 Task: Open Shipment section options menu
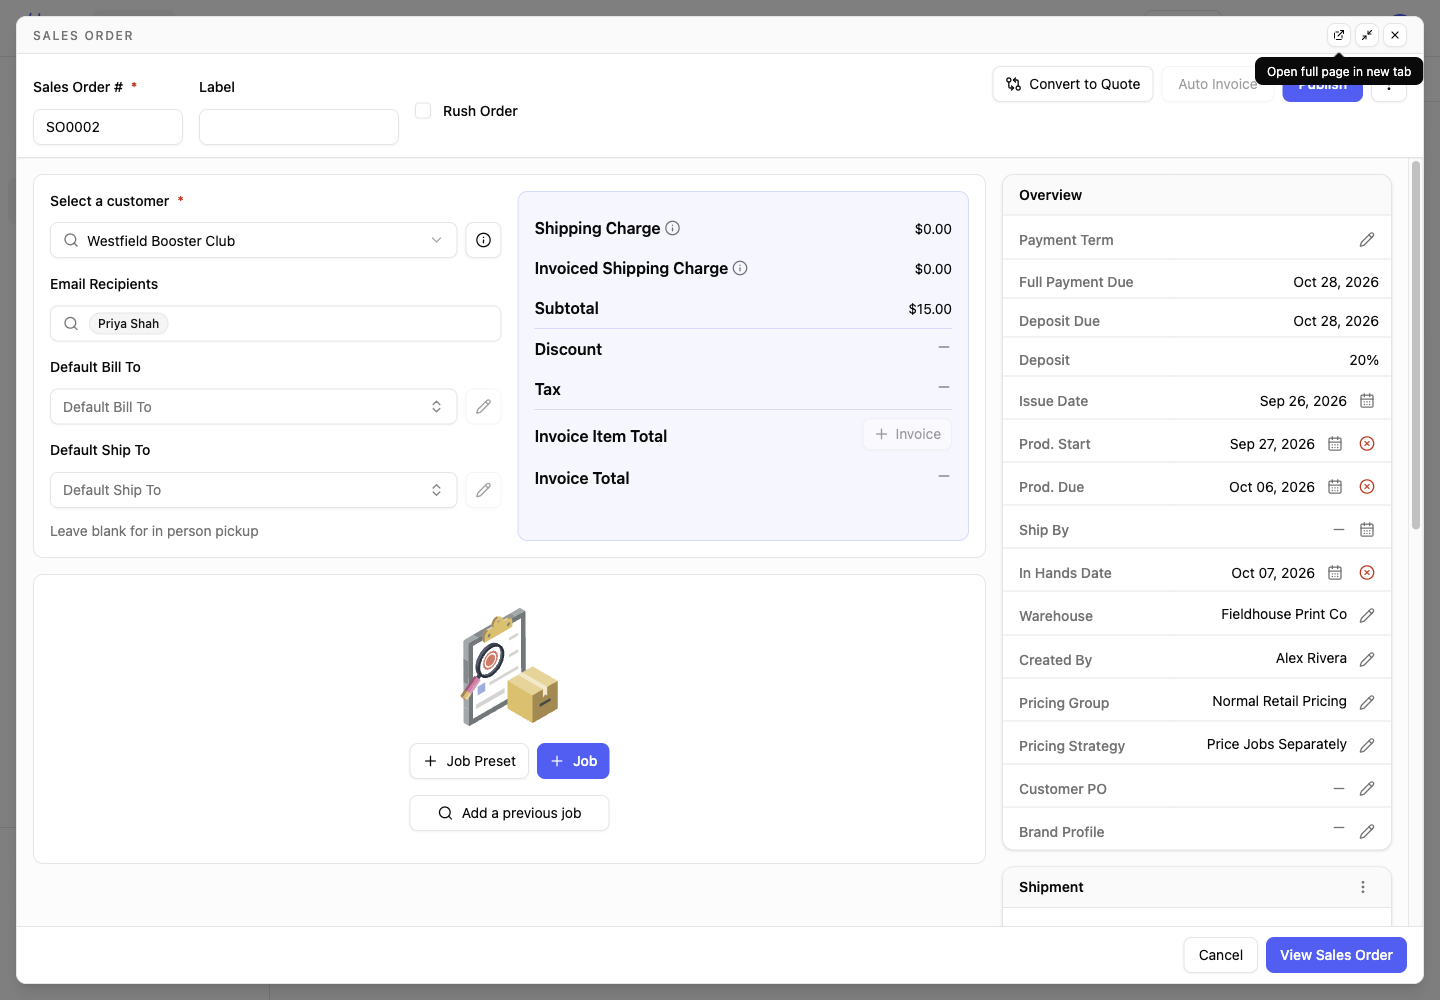[x=1363, y=887]
